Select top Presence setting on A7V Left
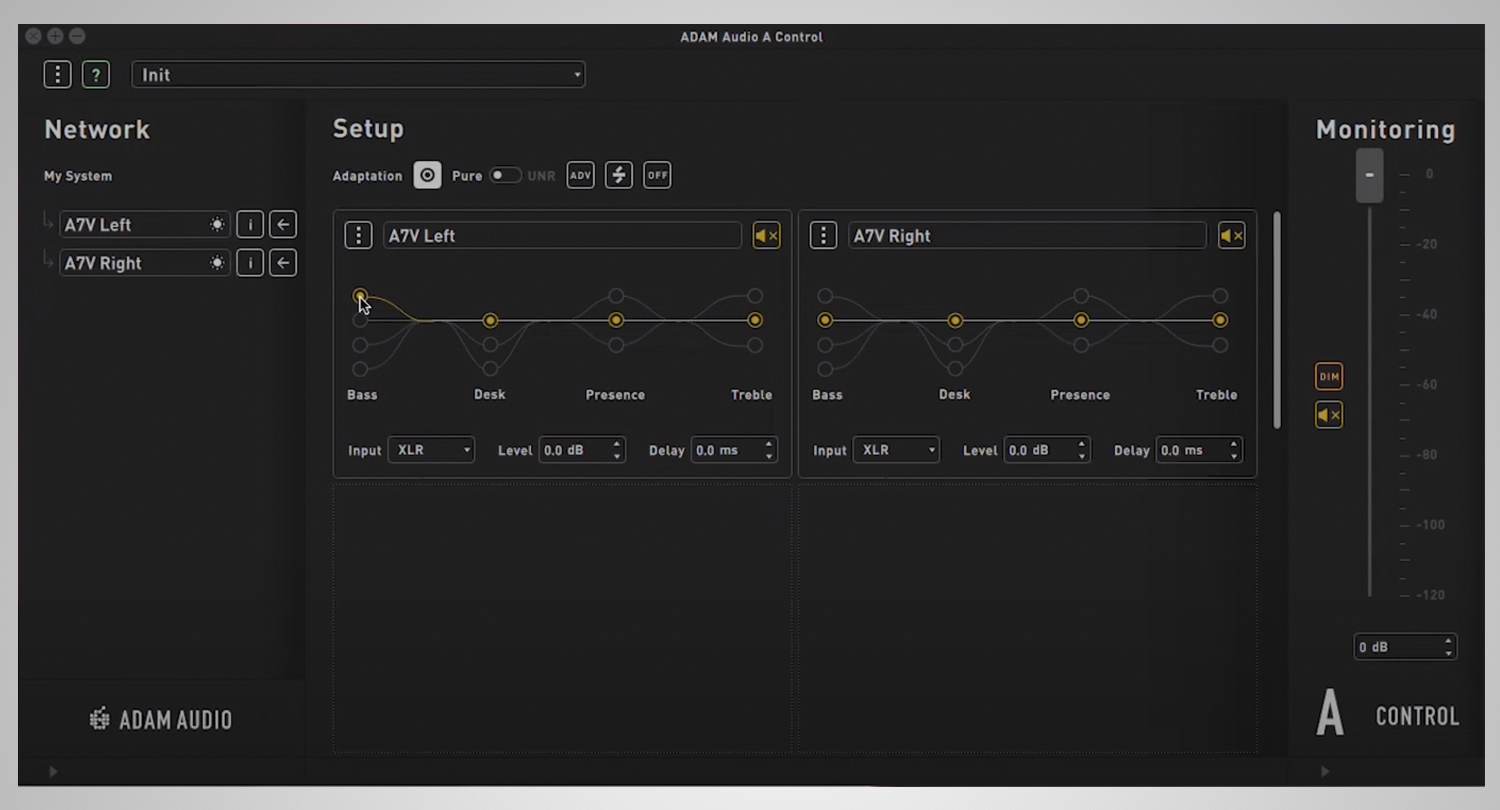 coord(616,296)
